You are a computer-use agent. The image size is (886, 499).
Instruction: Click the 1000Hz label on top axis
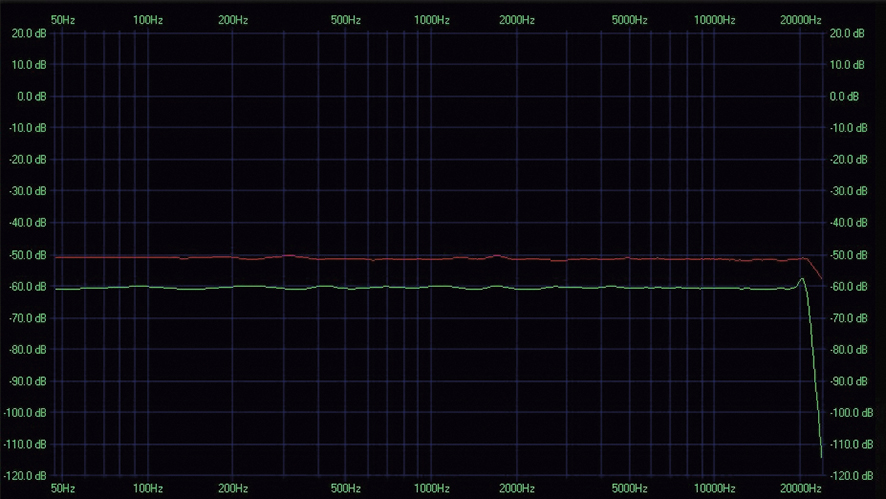[432, 20]
